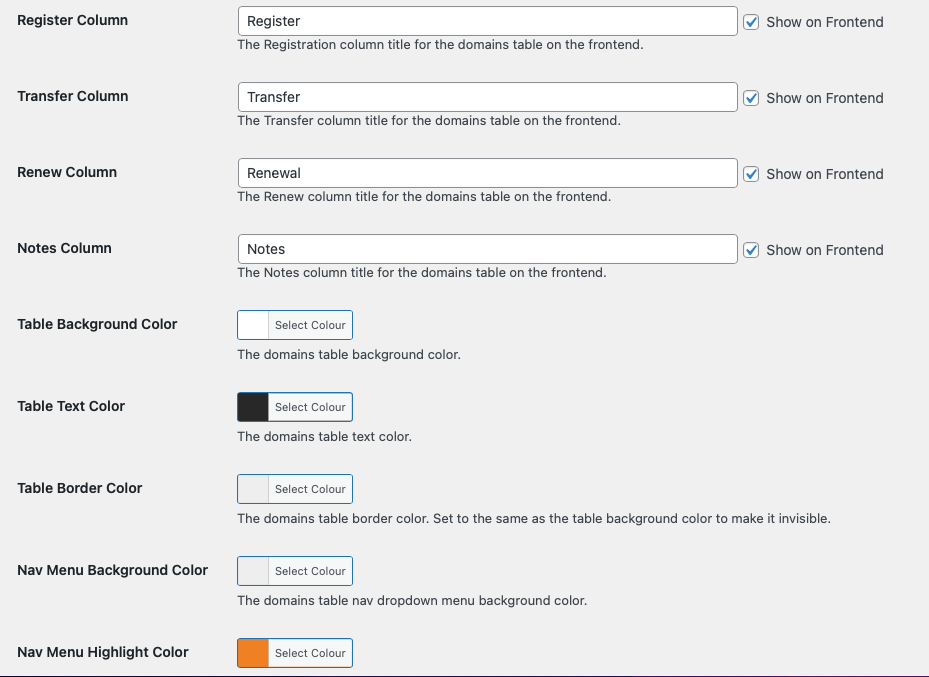
Task: Click the Register Column label
Action: coord(72,20)
